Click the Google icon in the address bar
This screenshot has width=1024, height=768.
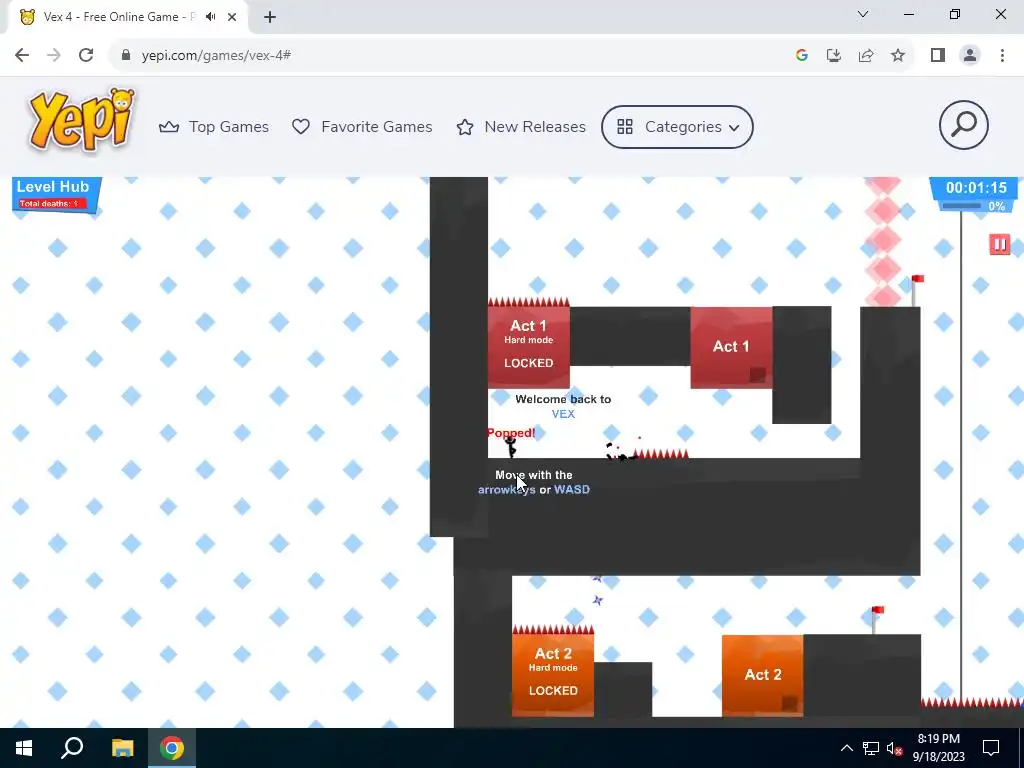click(x=802, y=56)
